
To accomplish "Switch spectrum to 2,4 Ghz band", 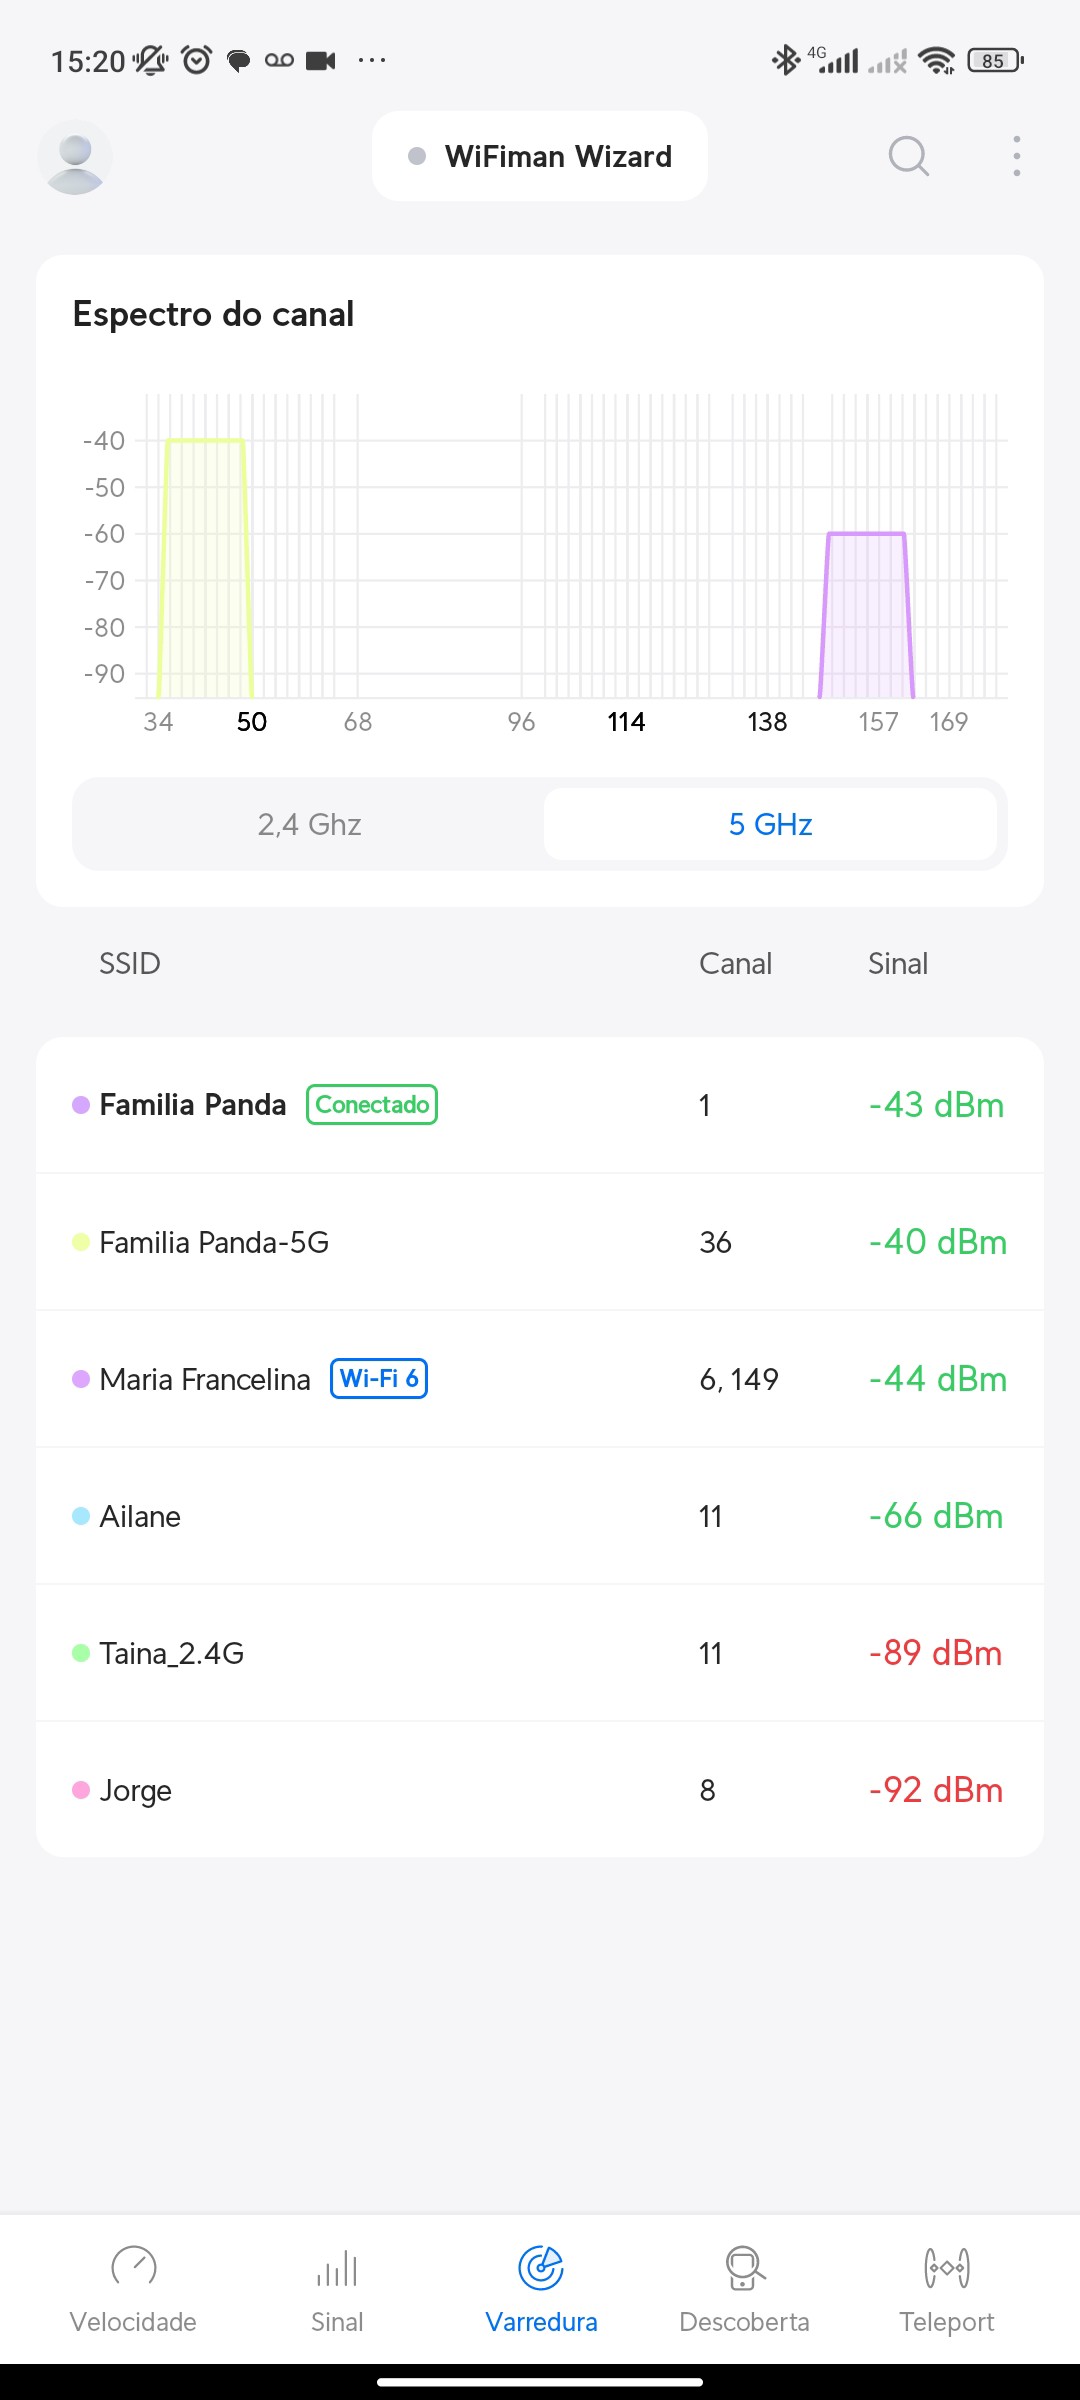I will coord(309,824).
